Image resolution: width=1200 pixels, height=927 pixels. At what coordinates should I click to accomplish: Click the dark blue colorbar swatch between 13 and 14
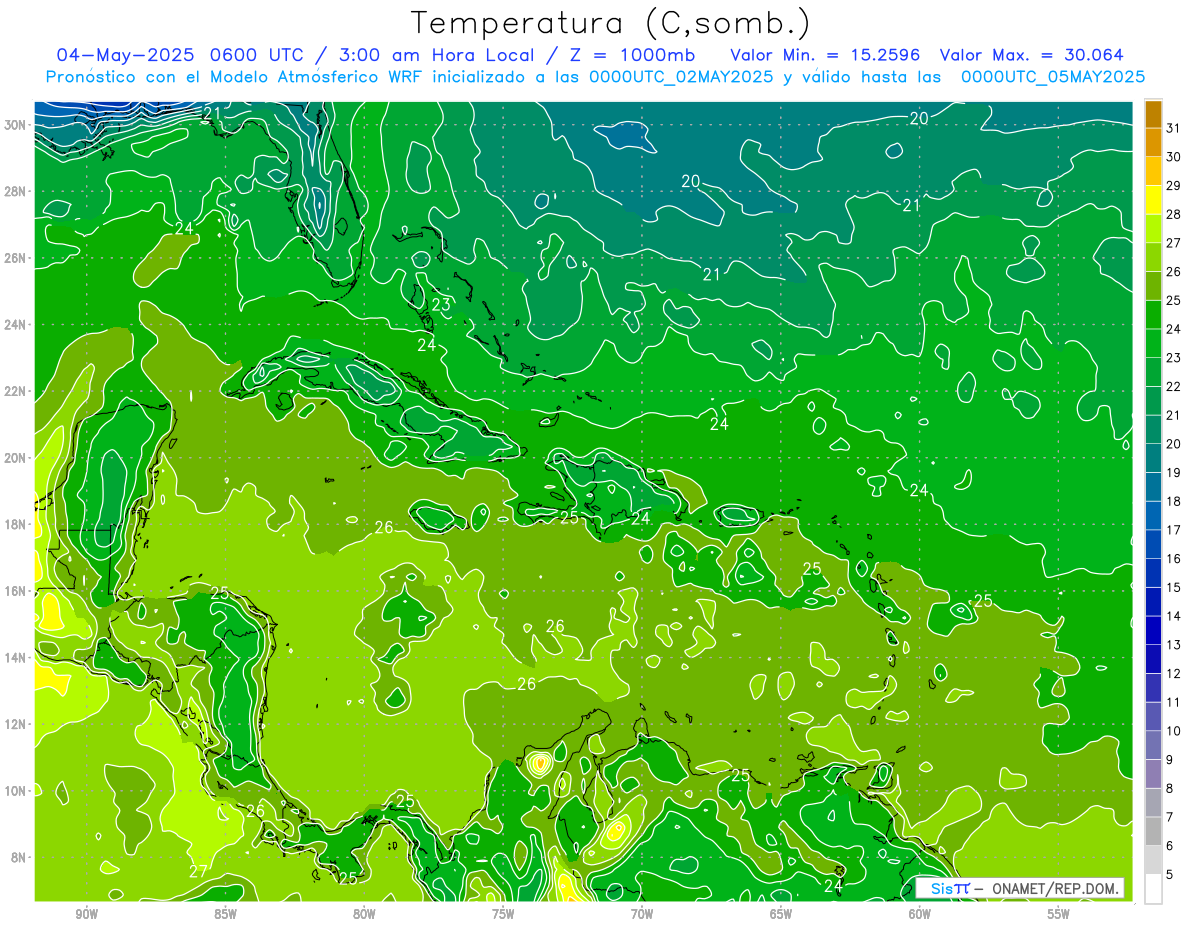point(1153,631)
